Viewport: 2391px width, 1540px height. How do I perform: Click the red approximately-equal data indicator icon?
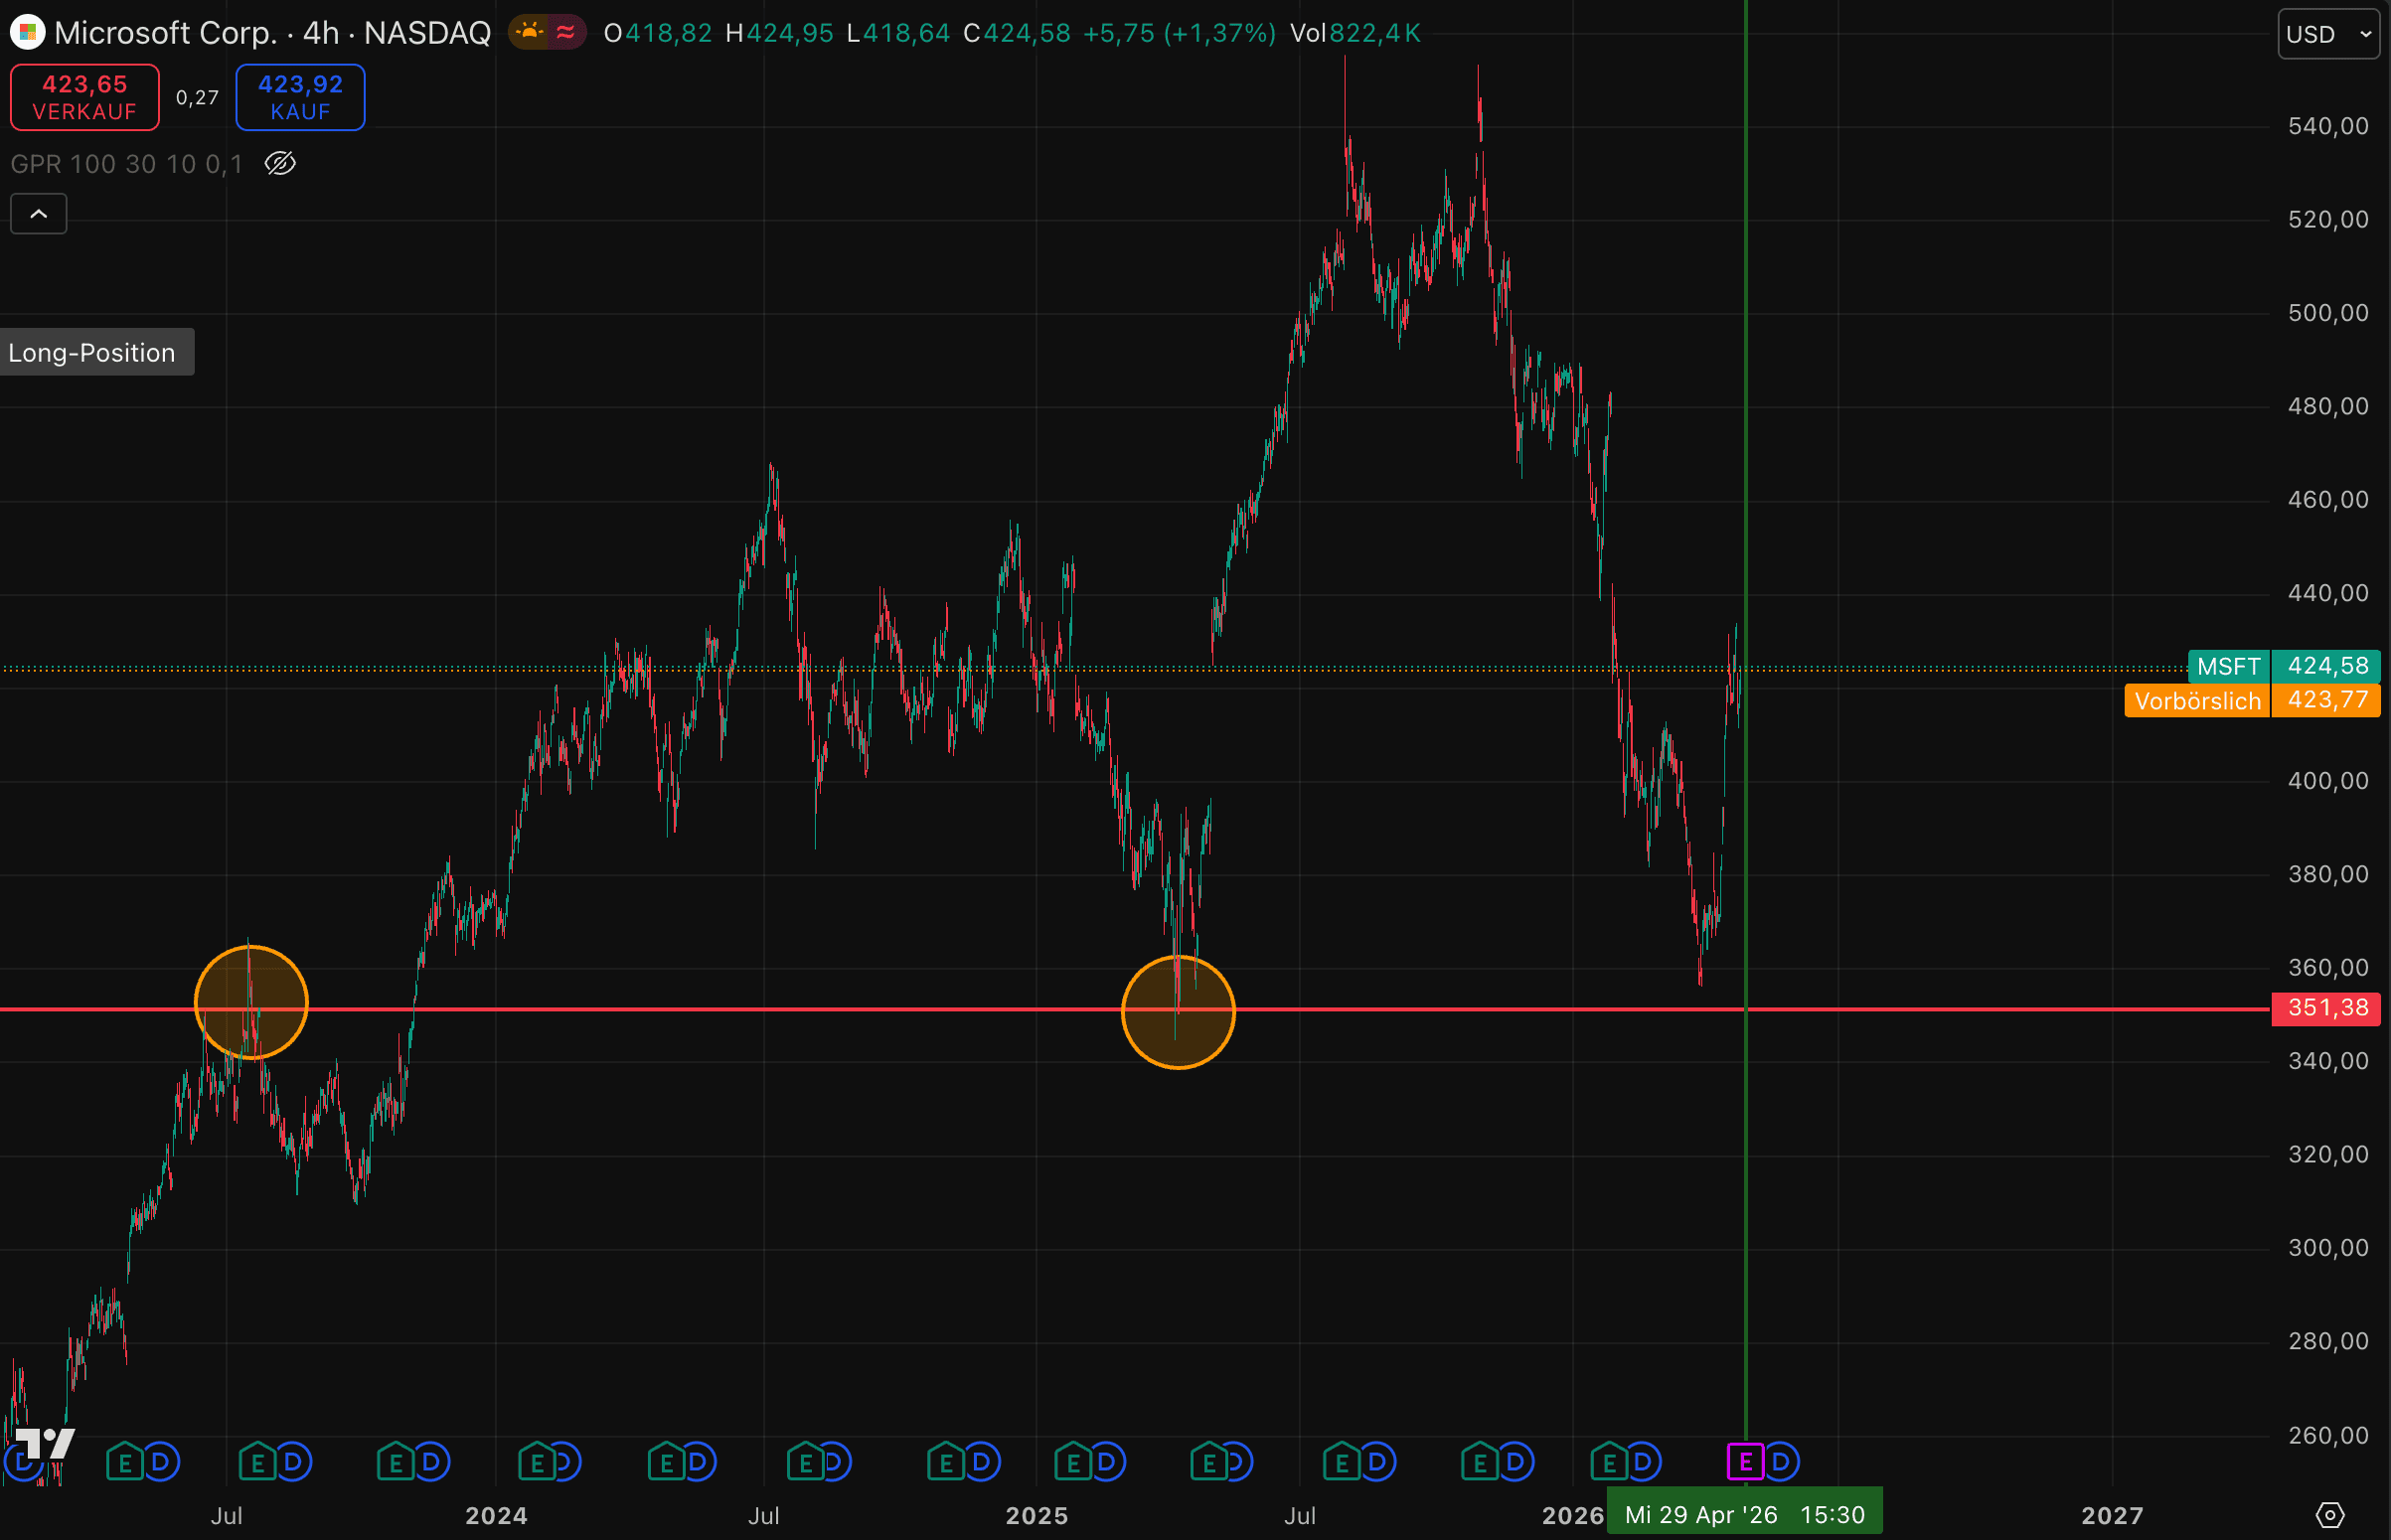pyautogui.click(x=566, y=33)
